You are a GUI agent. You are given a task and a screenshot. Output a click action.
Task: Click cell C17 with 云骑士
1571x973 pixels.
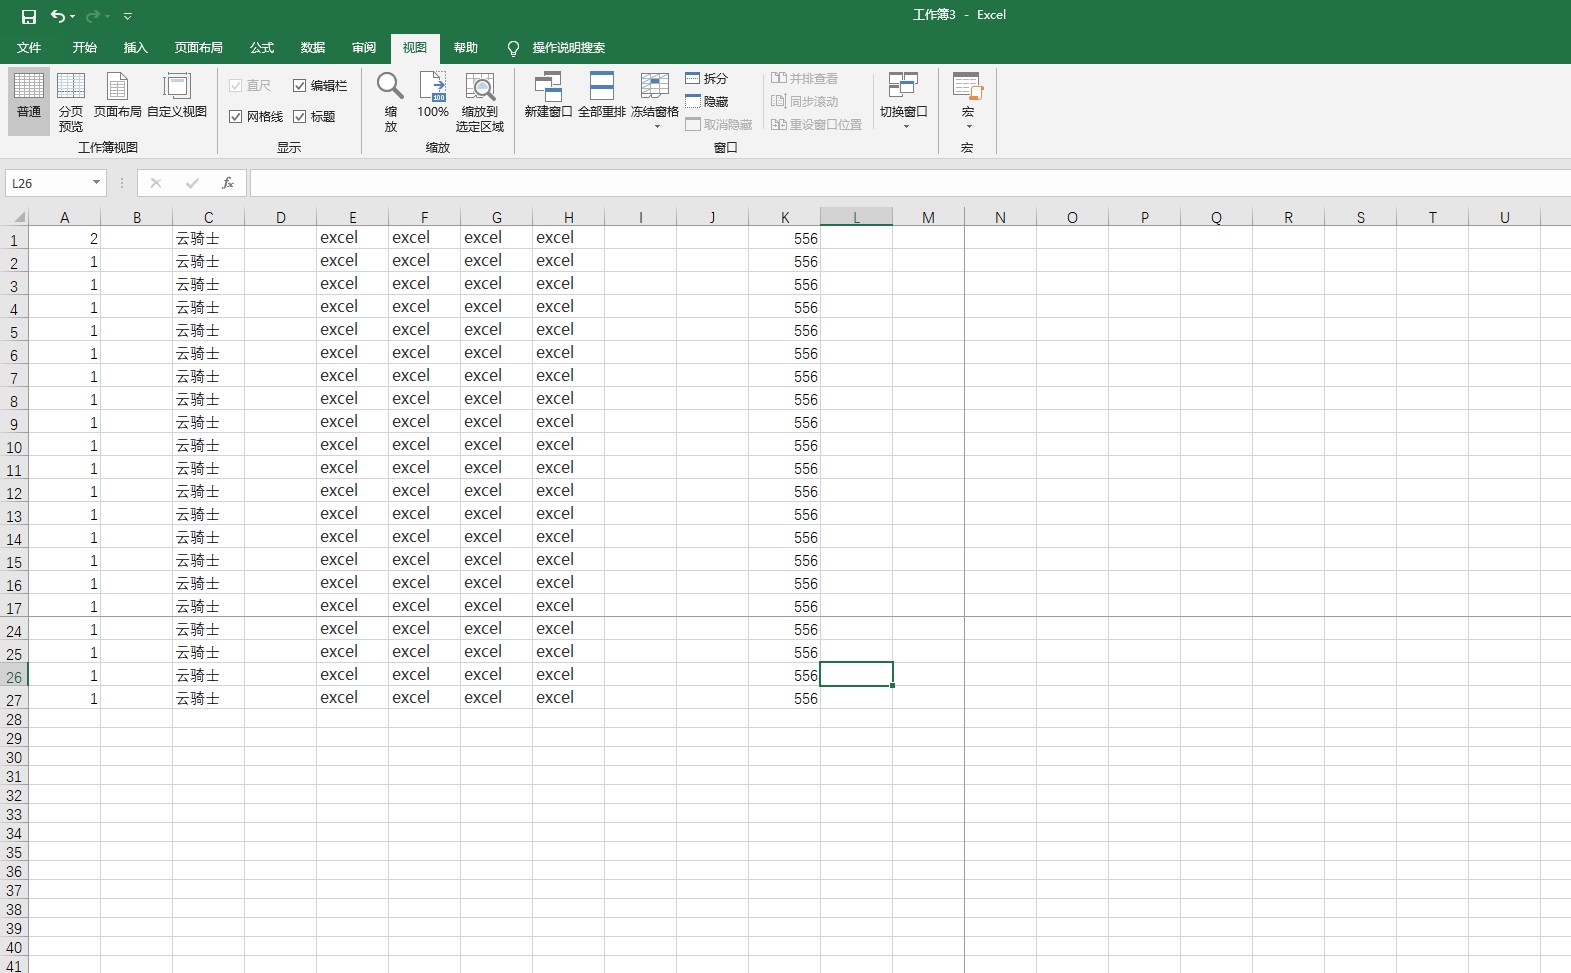tap(209, 606)
